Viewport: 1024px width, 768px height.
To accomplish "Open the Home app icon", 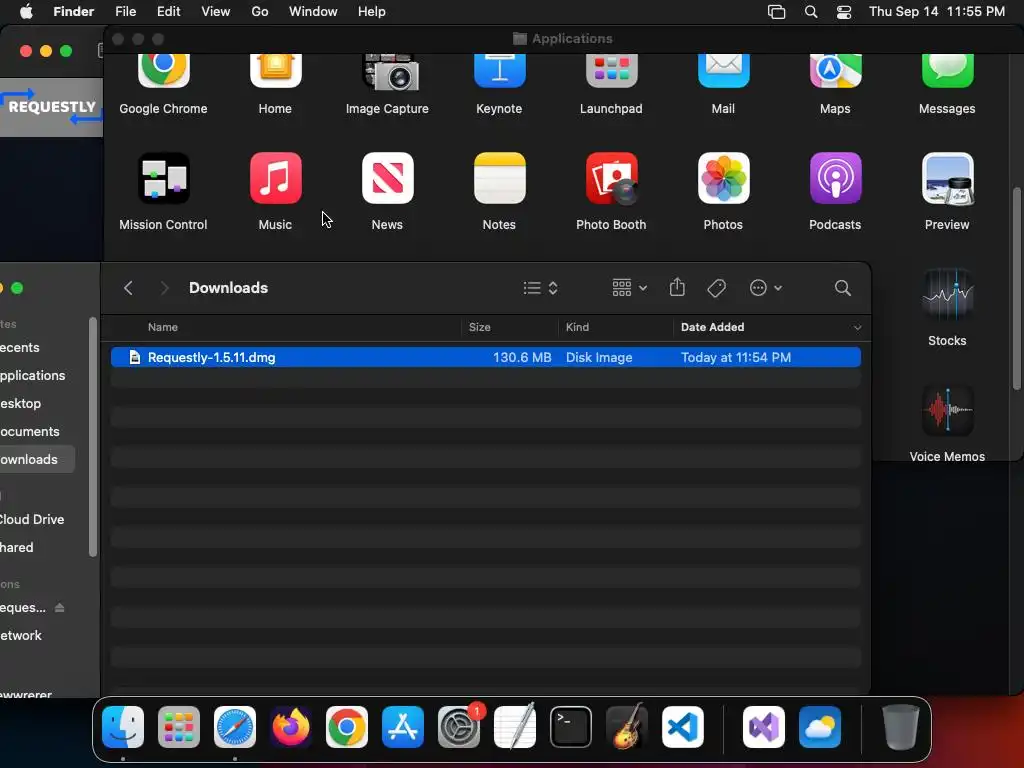I will (x=275, y=71).
